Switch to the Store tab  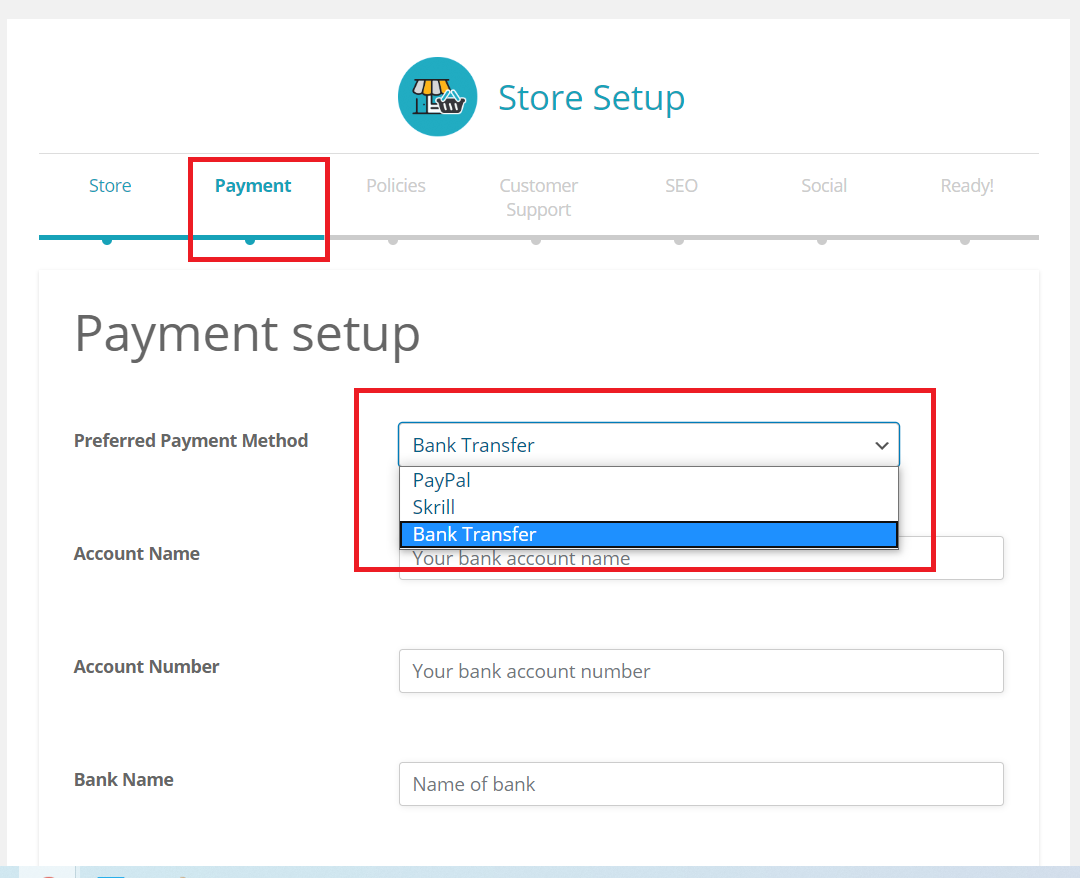tap(110, 185)
